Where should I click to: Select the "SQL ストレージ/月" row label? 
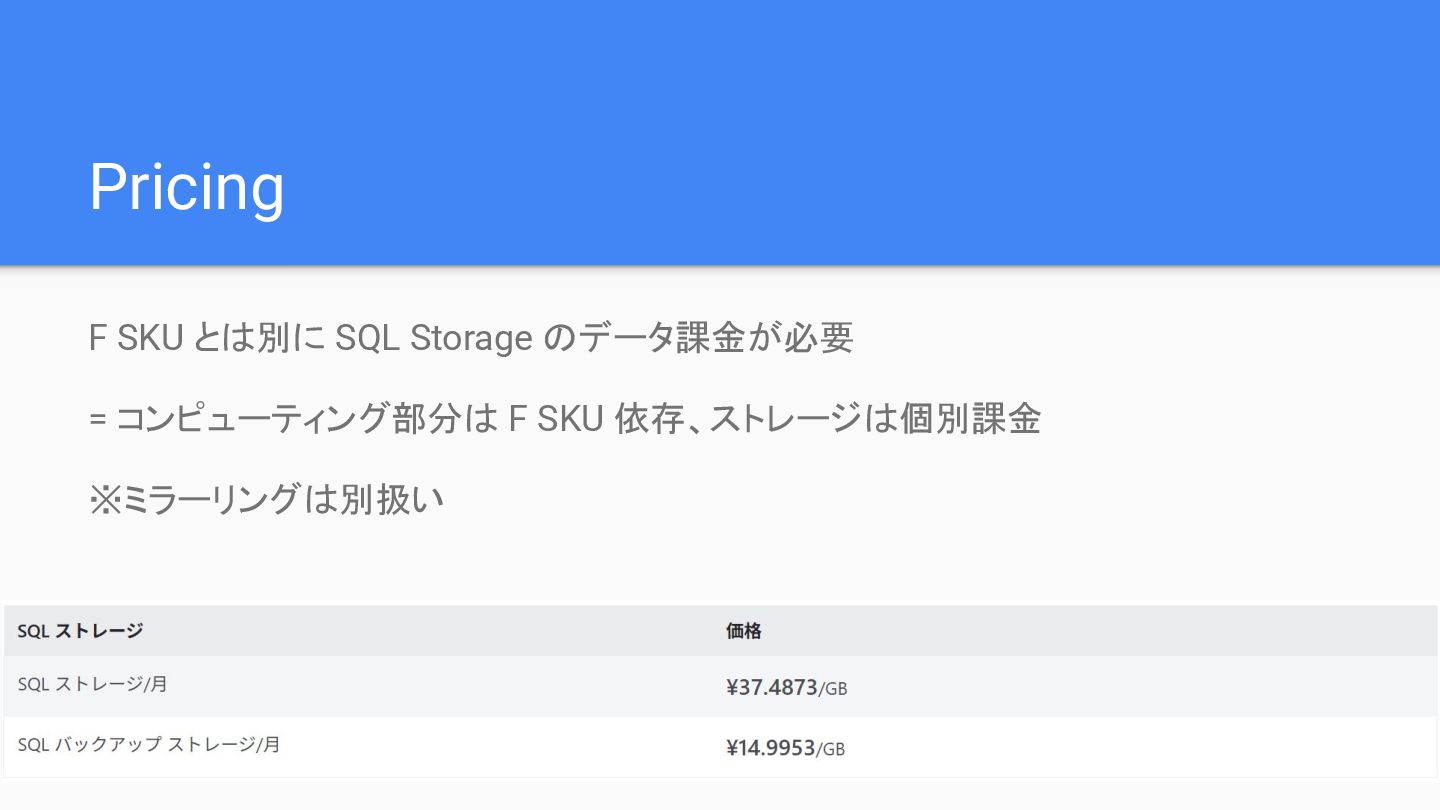[92, 685]
